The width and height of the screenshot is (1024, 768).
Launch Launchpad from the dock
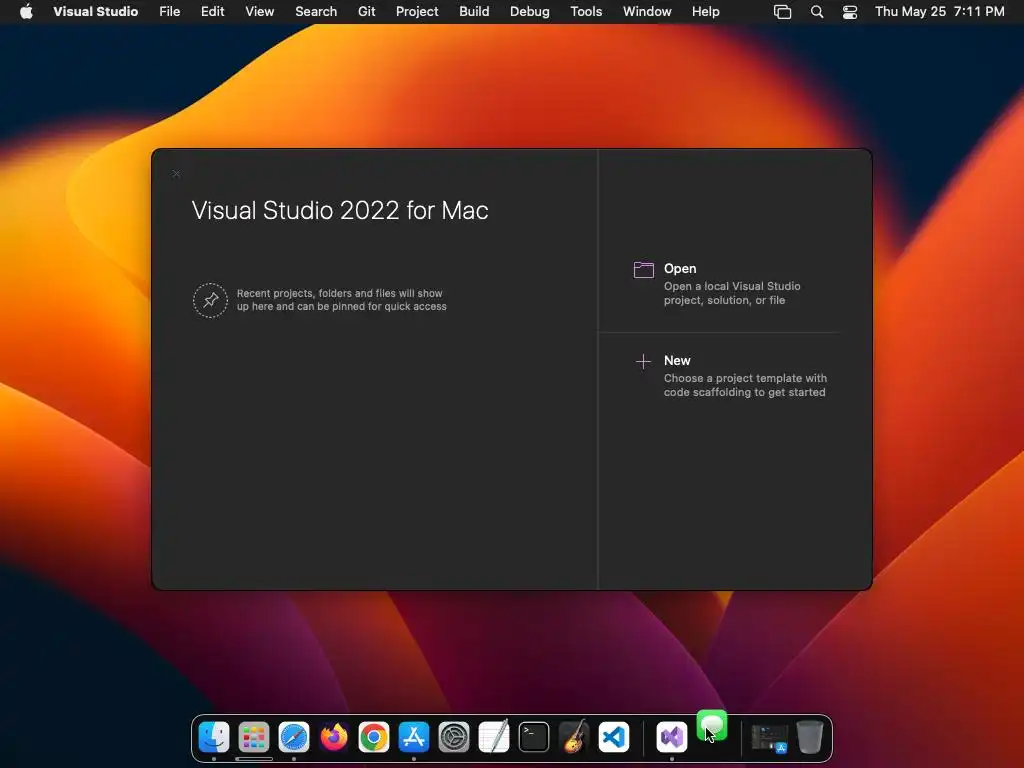click(254, 737)
